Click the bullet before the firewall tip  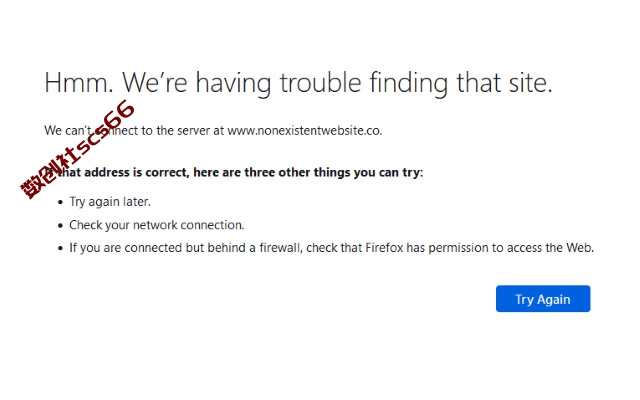click(x=60, y=248)
